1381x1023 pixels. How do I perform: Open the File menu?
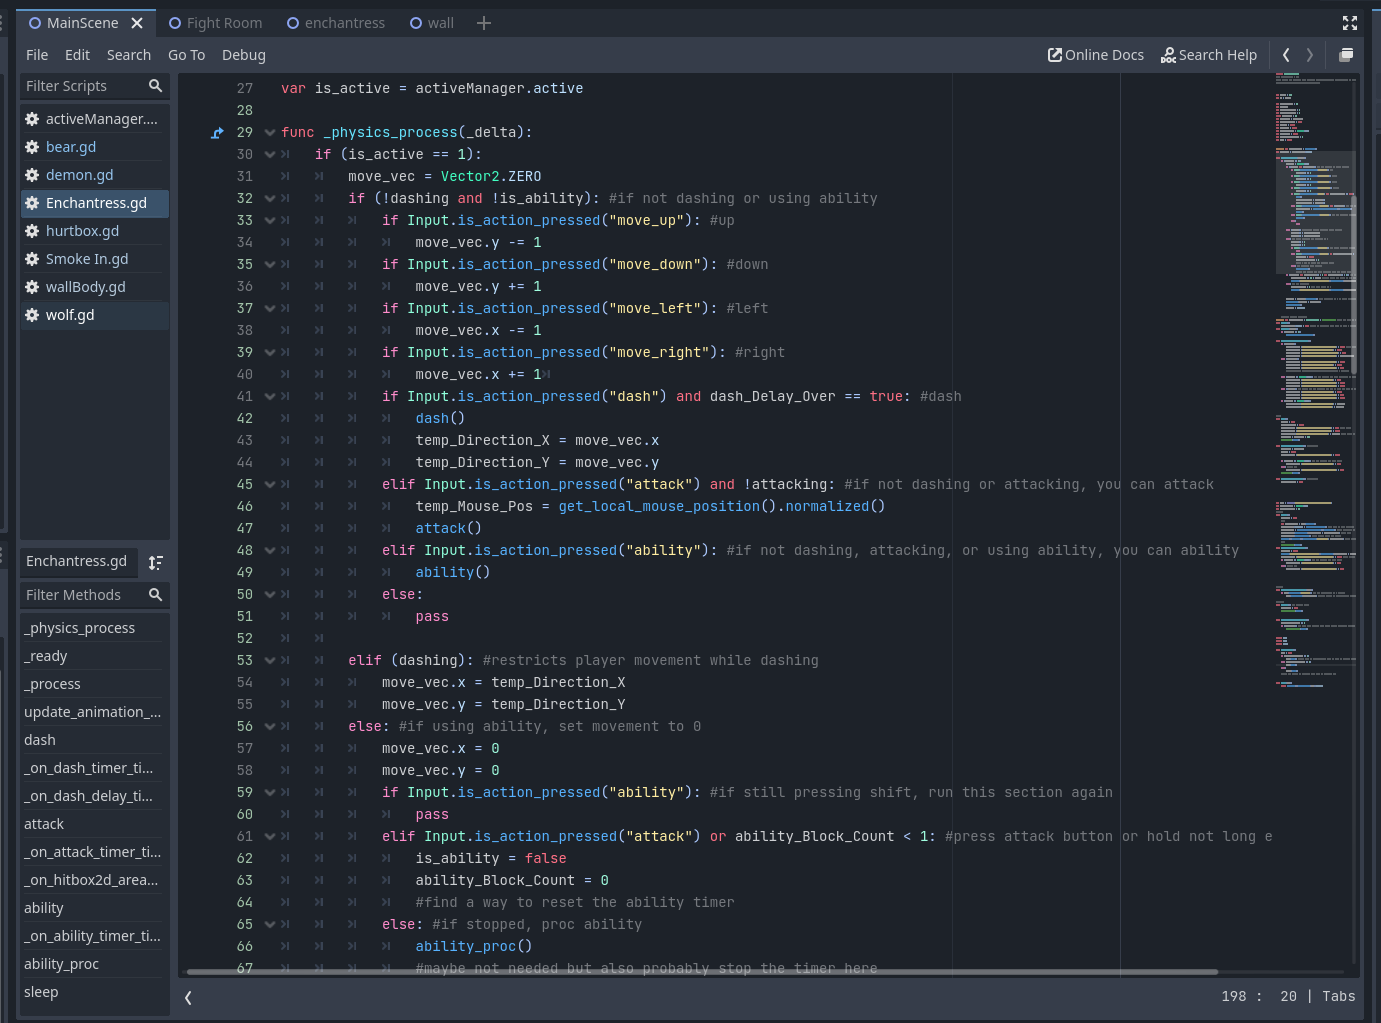pos(37,55)
